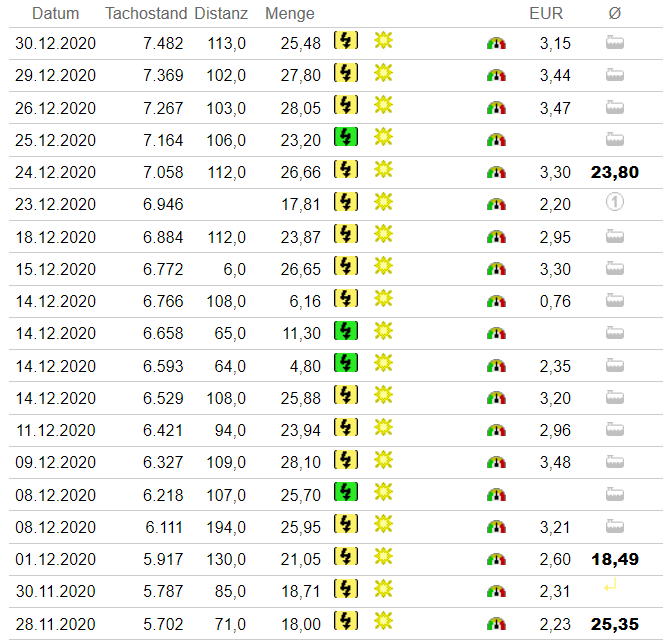Click the average value 25,35

tap(614, 623)
